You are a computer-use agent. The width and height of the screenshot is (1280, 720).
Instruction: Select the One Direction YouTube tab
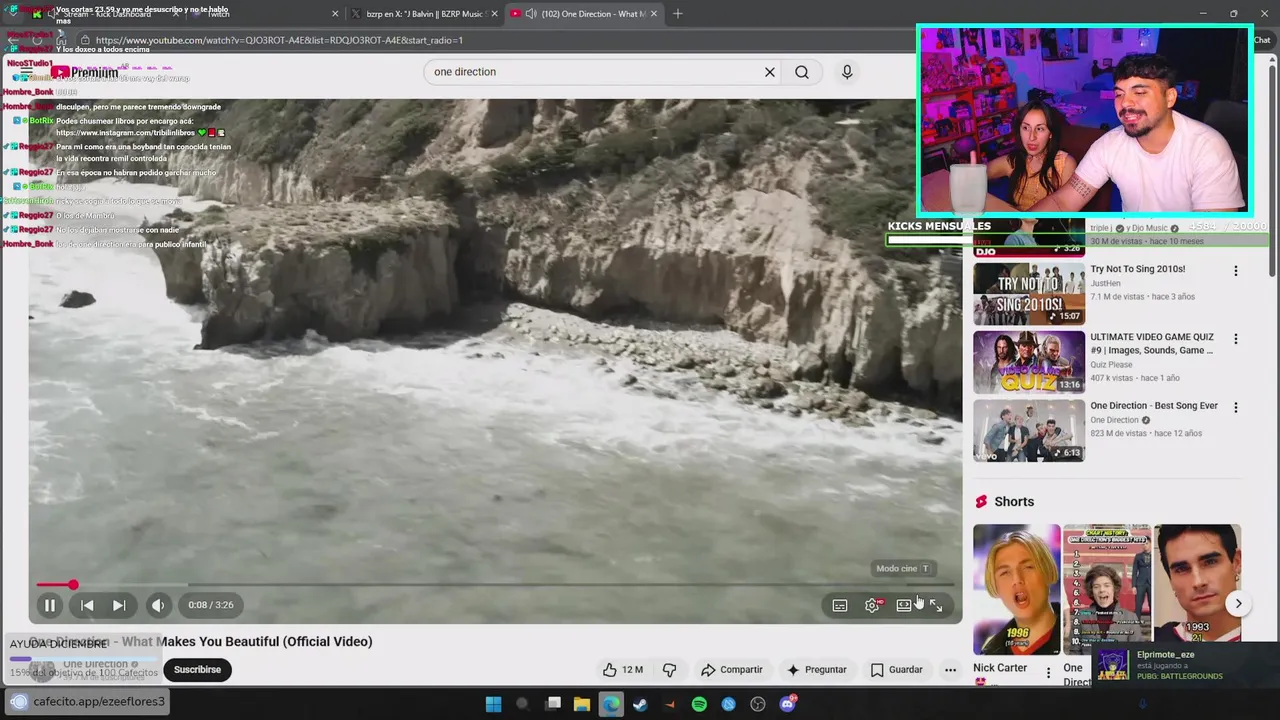point(584,14)
